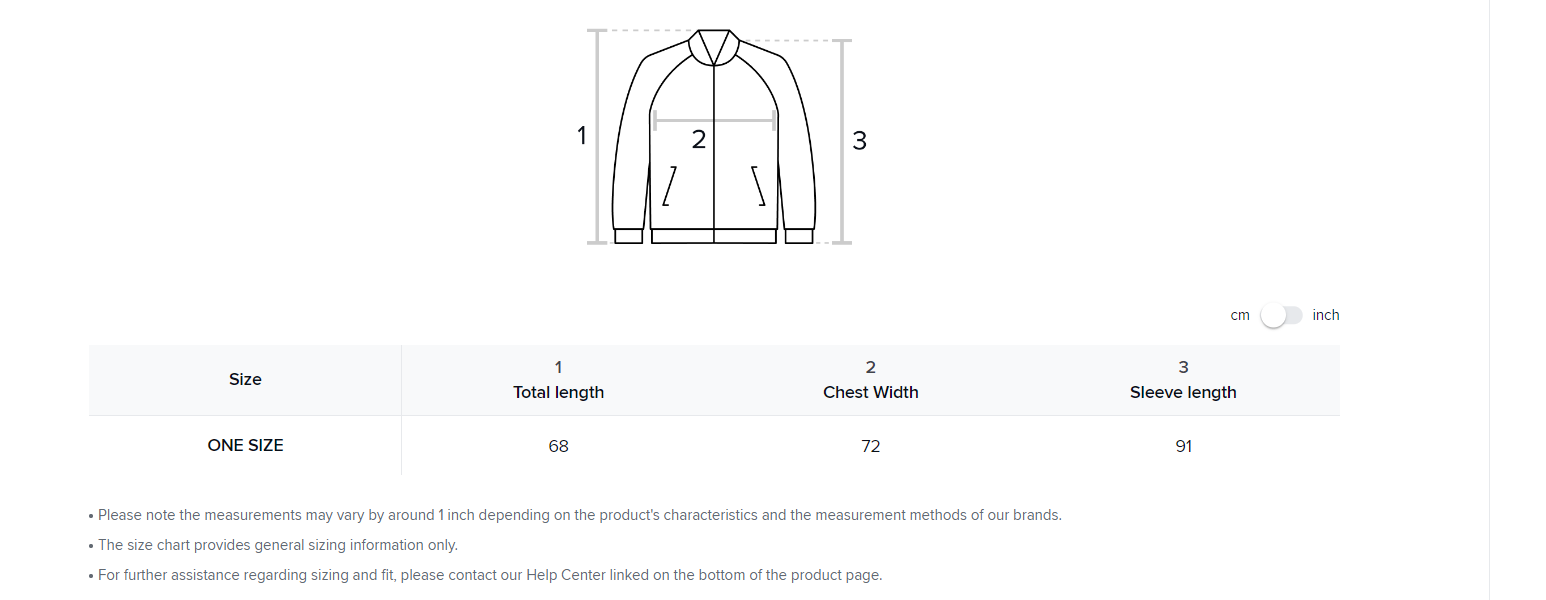Click the number 1 total length marker
Image resolution: width=1546 pixels, height=600 pixels.
click(x=581, y=136)
